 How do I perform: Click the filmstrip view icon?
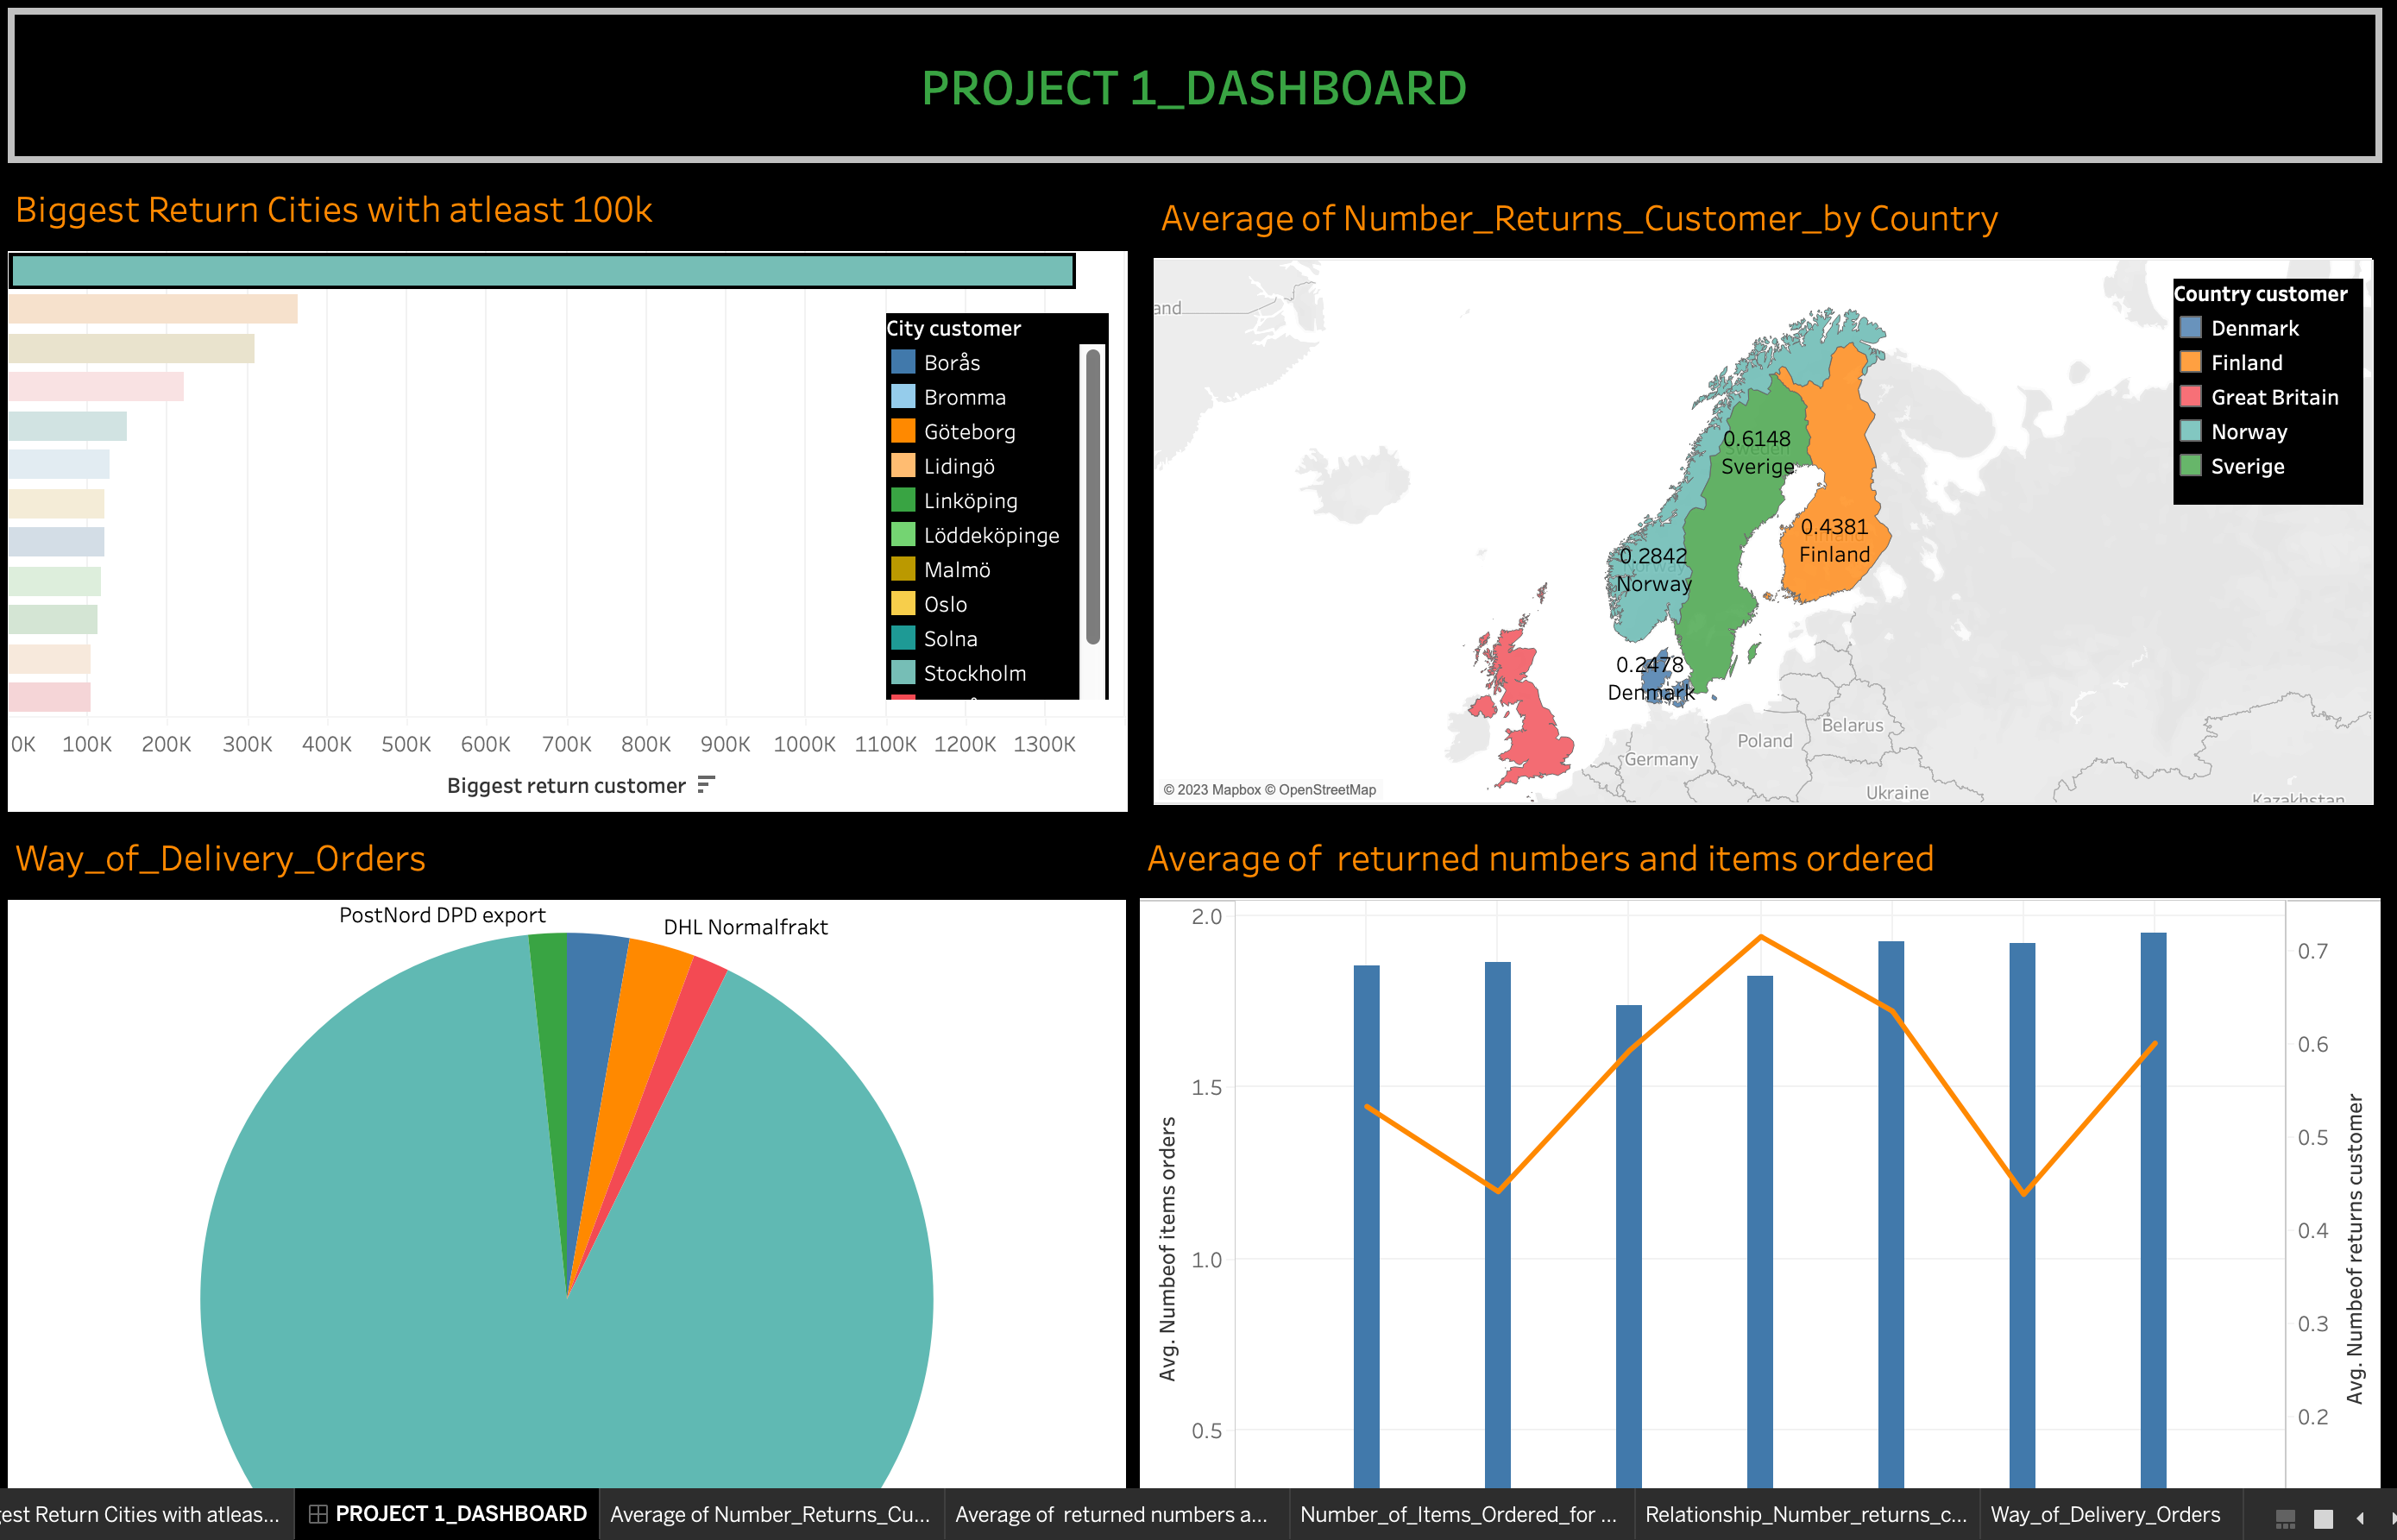coord(2285,1518)
